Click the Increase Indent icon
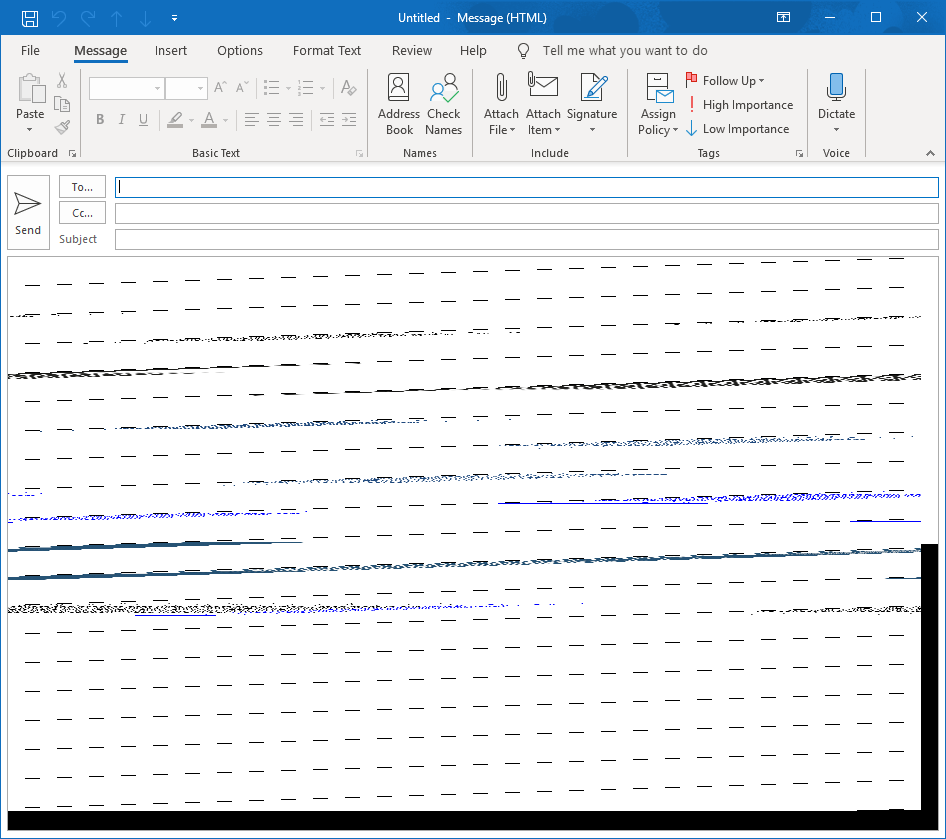Screen dimensions: 946x839 (349, 119)
